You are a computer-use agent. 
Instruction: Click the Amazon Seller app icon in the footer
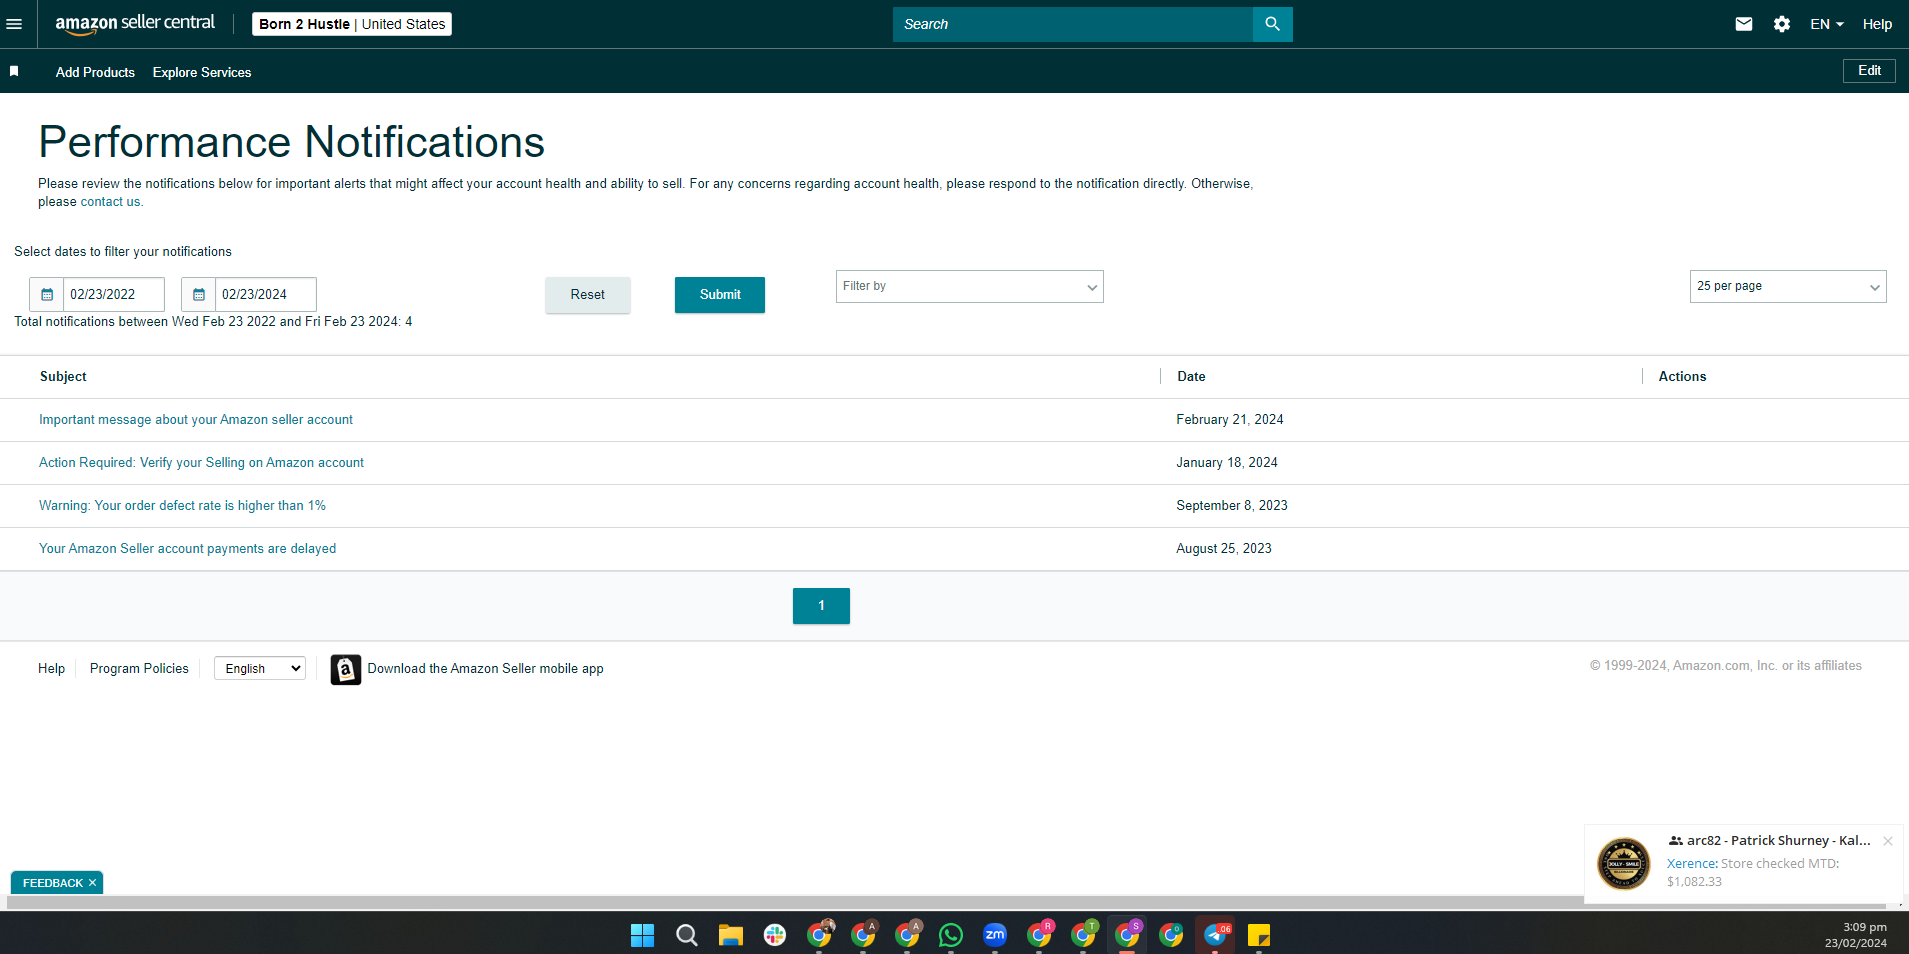(x=346, y=669)
